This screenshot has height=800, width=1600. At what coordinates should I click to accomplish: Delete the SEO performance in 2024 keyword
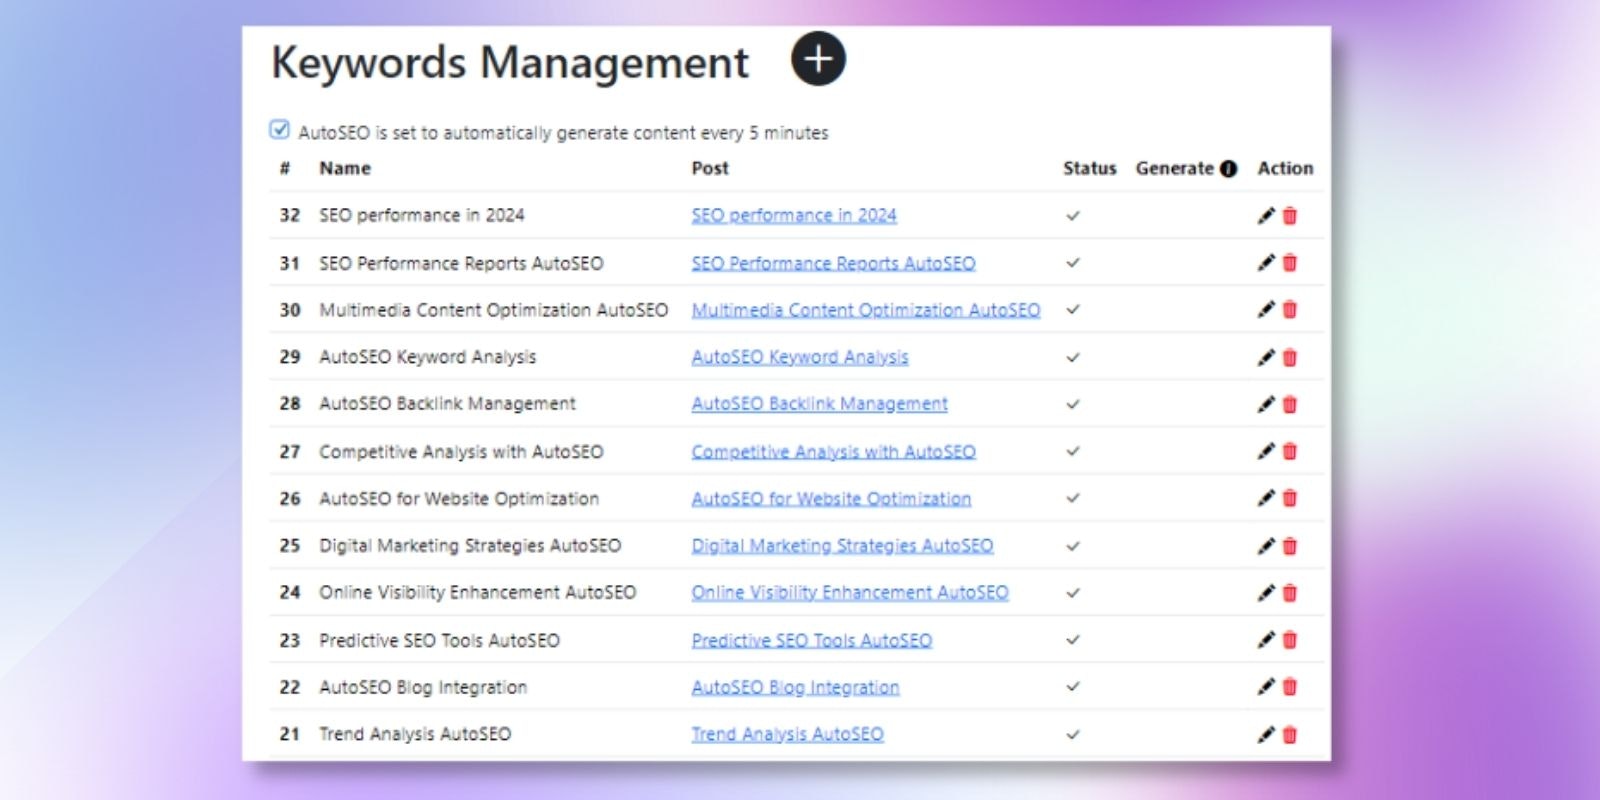pyautogui.click(x=1290, y=216)
